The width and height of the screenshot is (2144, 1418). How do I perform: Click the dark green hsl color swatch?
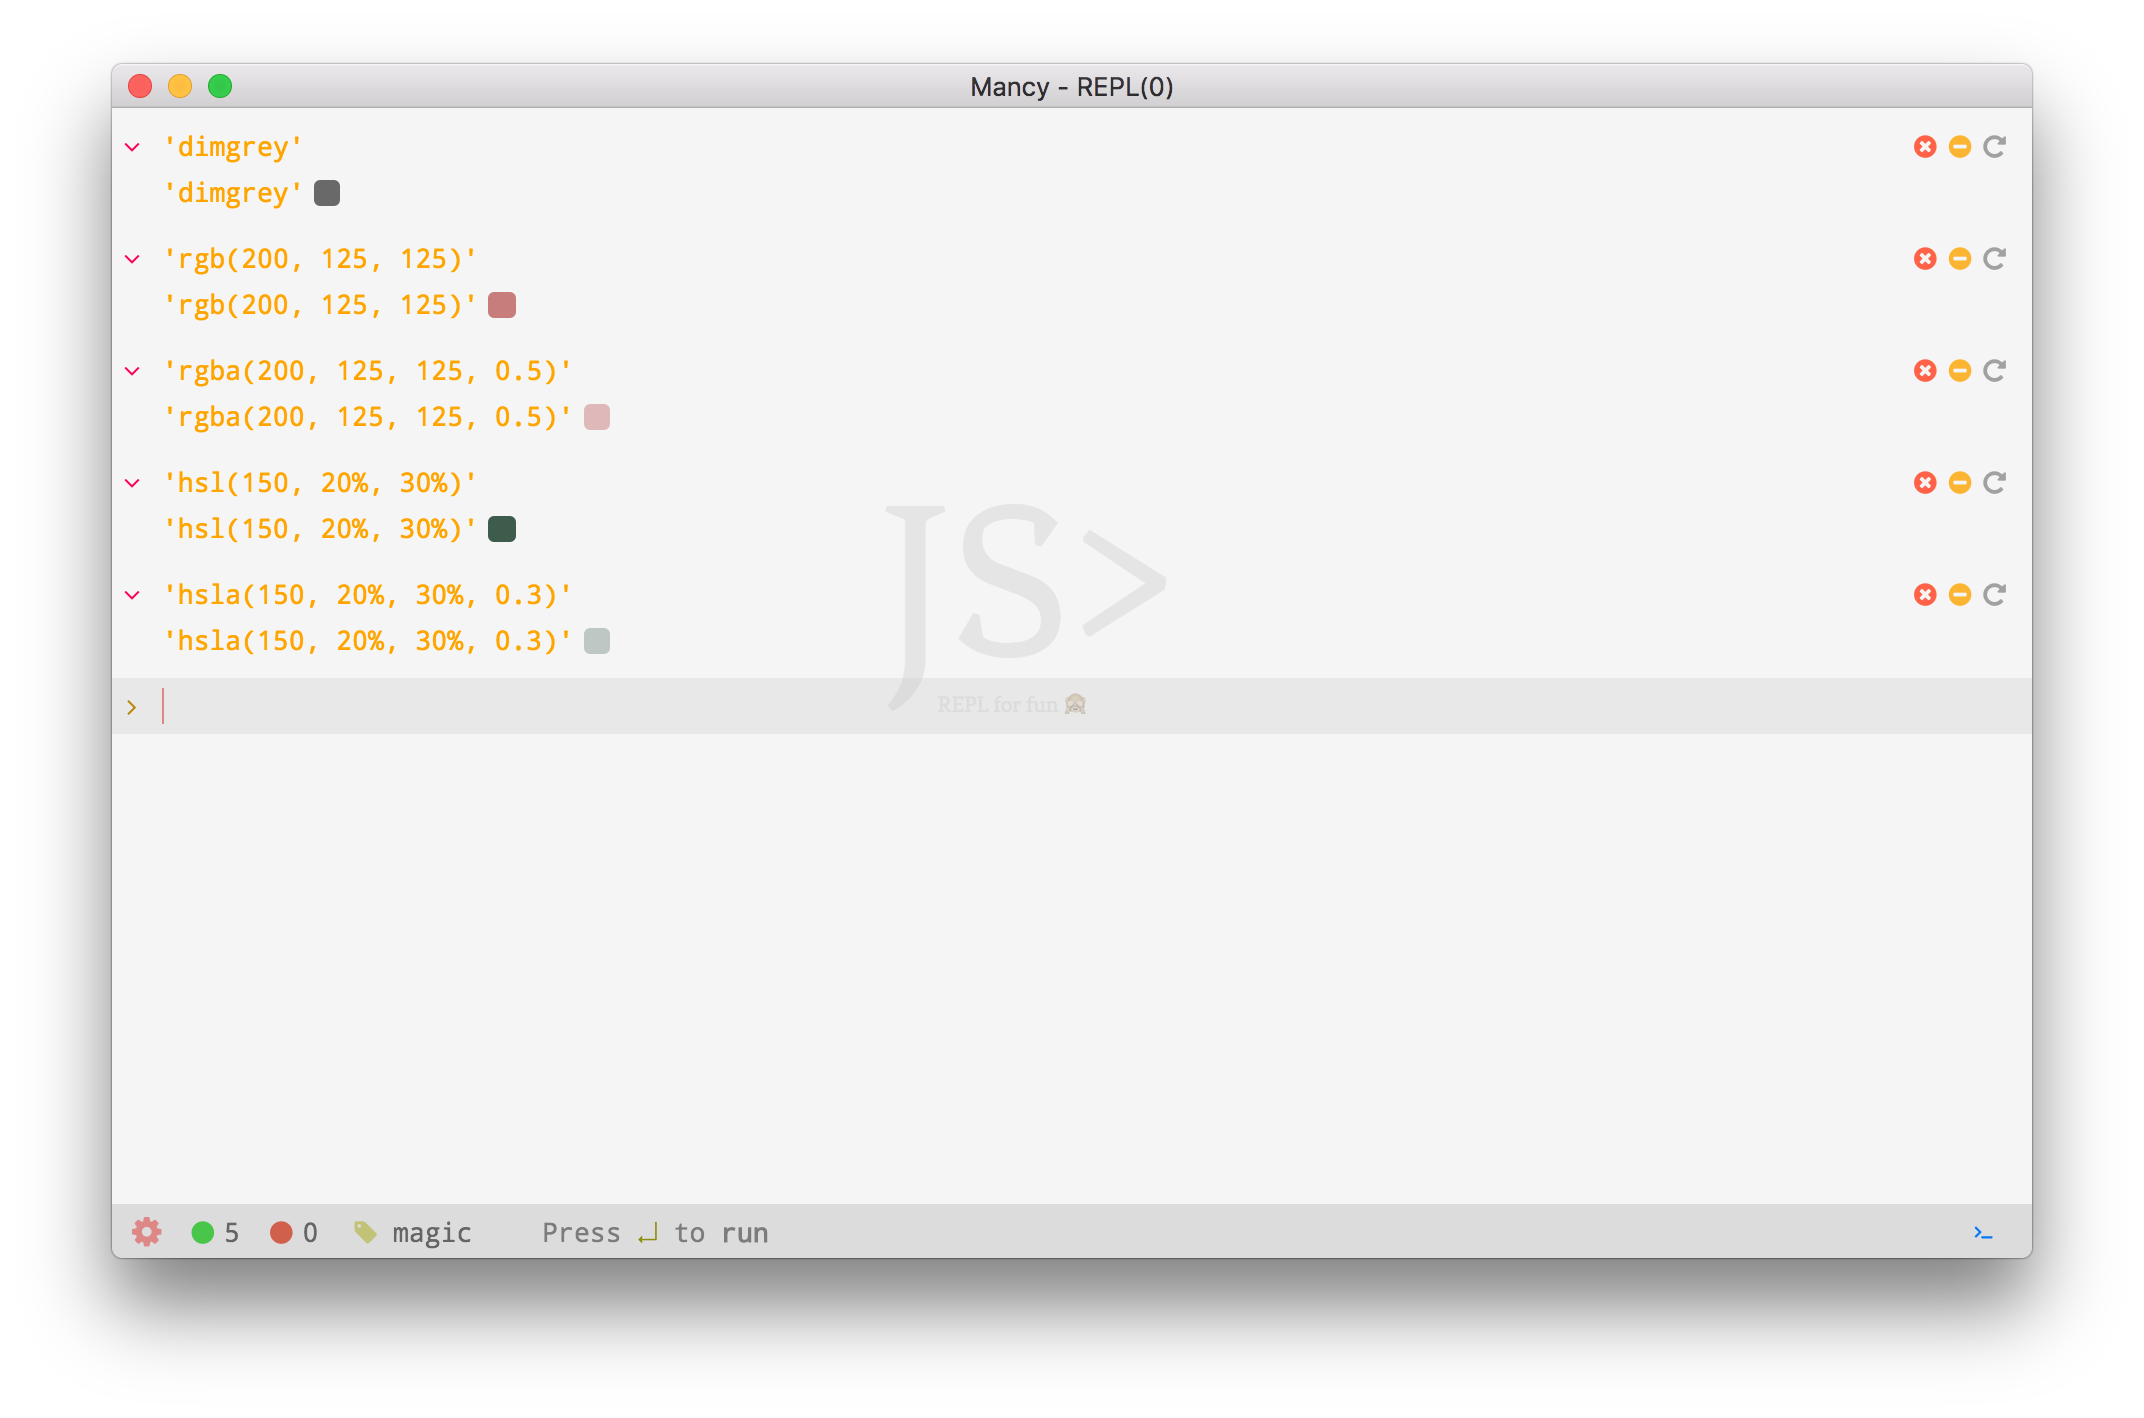click(502, 529)
